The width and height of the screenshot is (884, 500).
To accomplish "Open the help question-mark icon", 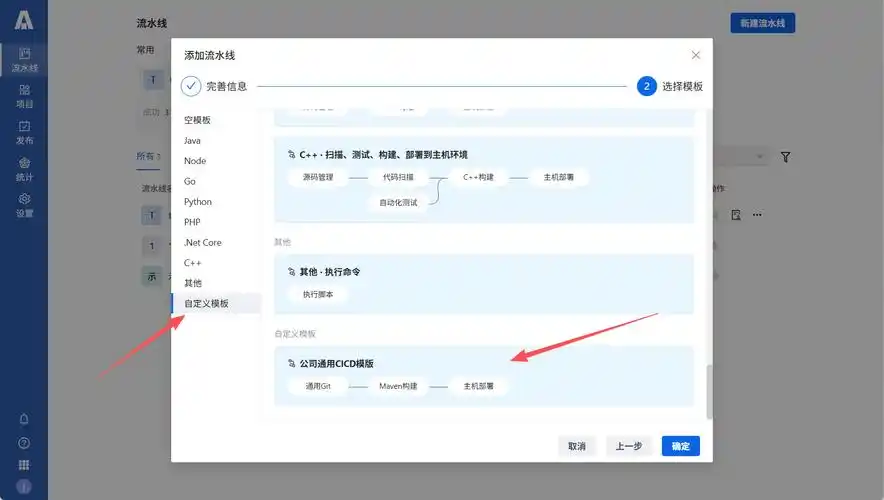I will pos(24,443).
